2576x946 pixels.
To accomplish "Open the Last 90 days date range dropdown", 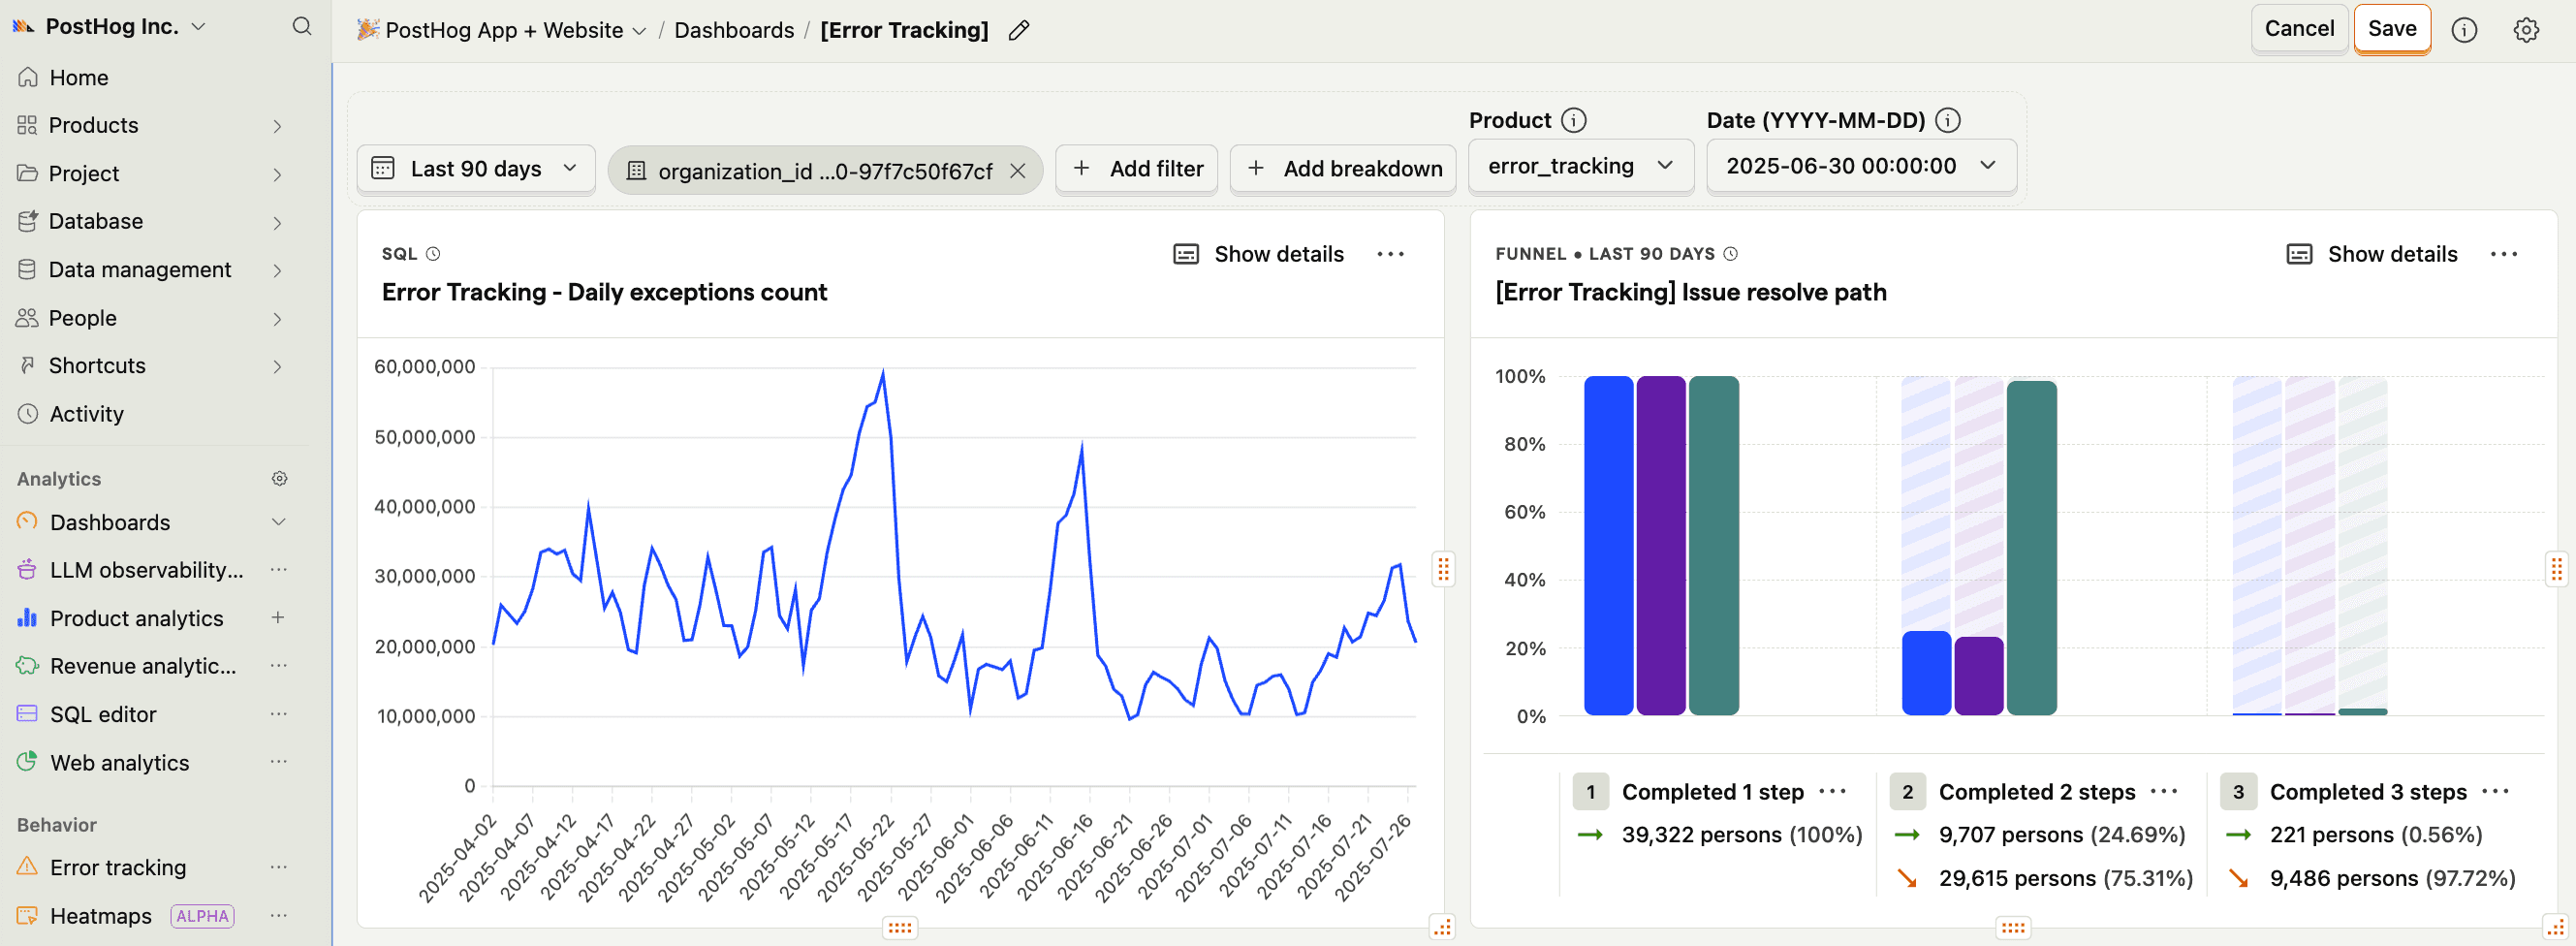I will click(476, 168).
